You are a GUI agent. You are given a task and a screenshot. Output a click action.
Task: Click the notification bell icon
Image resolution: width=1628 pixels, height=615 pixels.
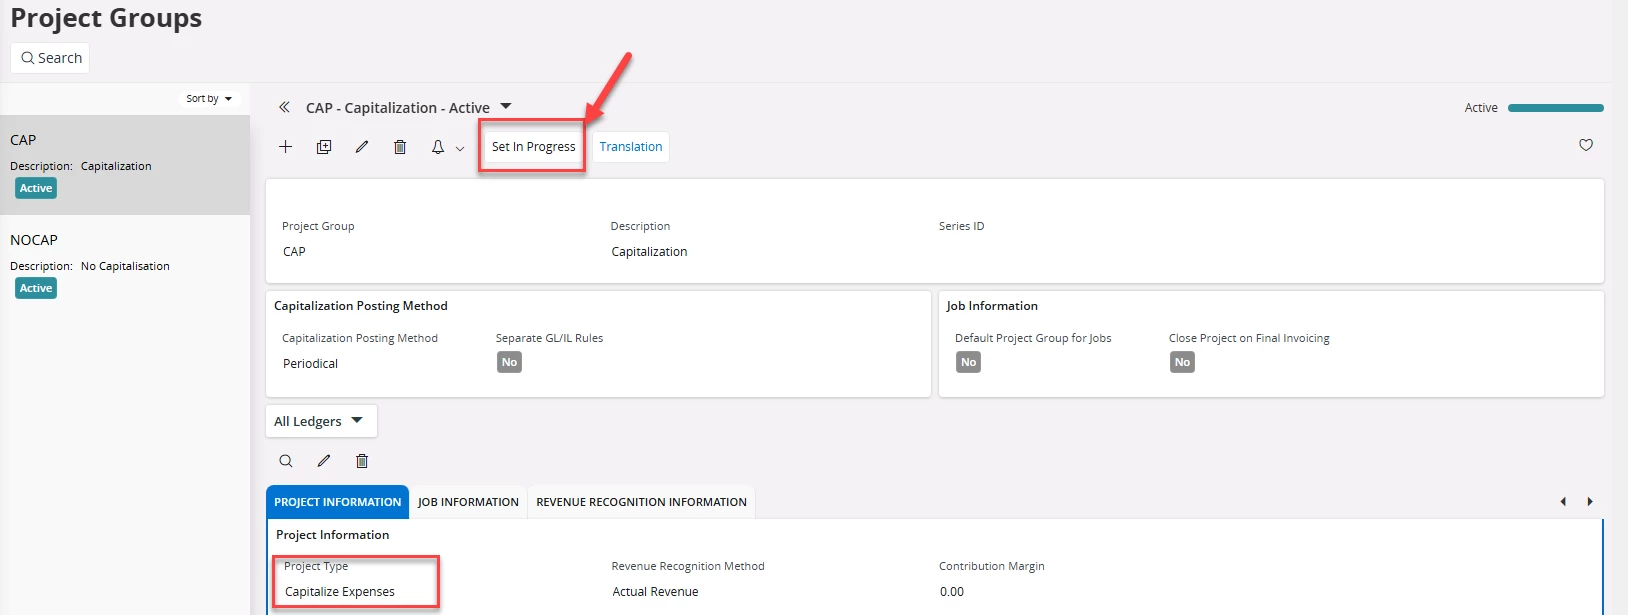pos(438,147)
